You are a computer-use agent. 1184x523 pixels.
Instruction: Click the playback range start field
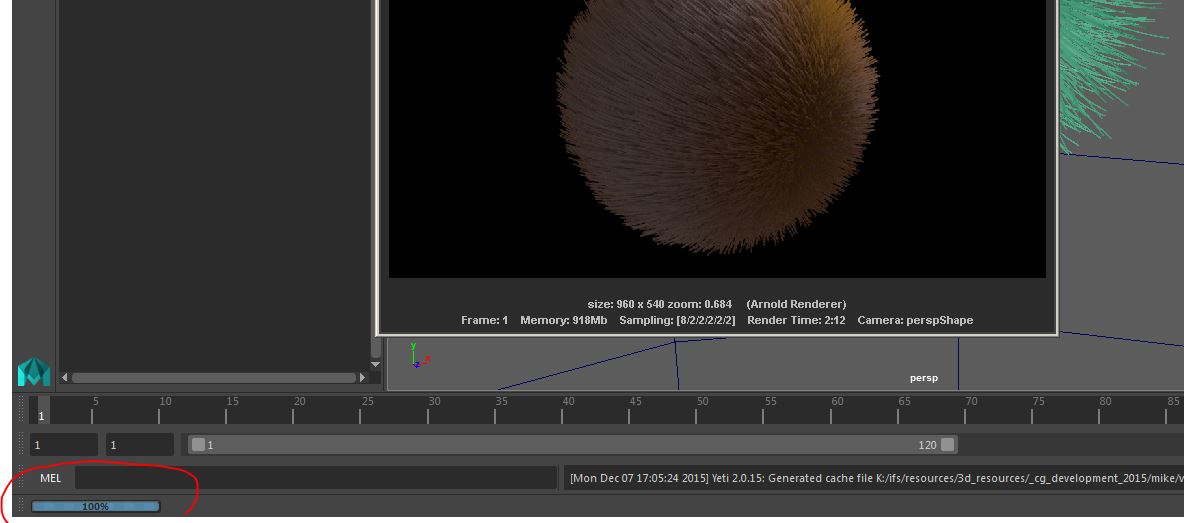point(140,445)
